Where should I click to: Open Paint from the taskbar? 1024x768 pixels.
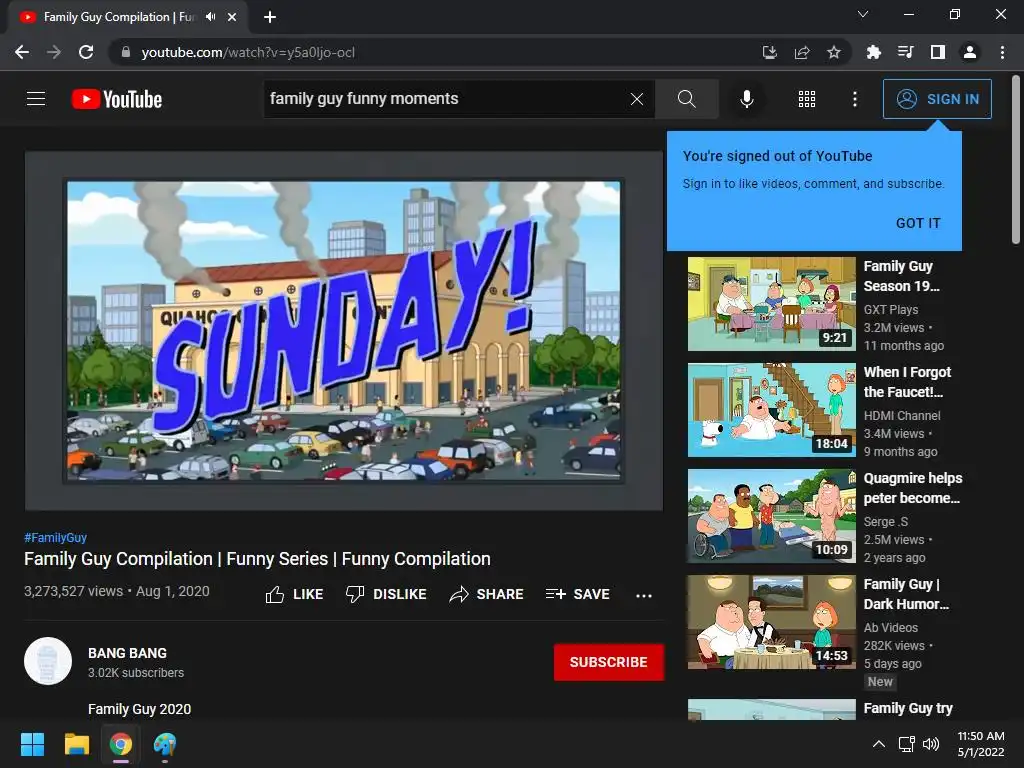165,744
